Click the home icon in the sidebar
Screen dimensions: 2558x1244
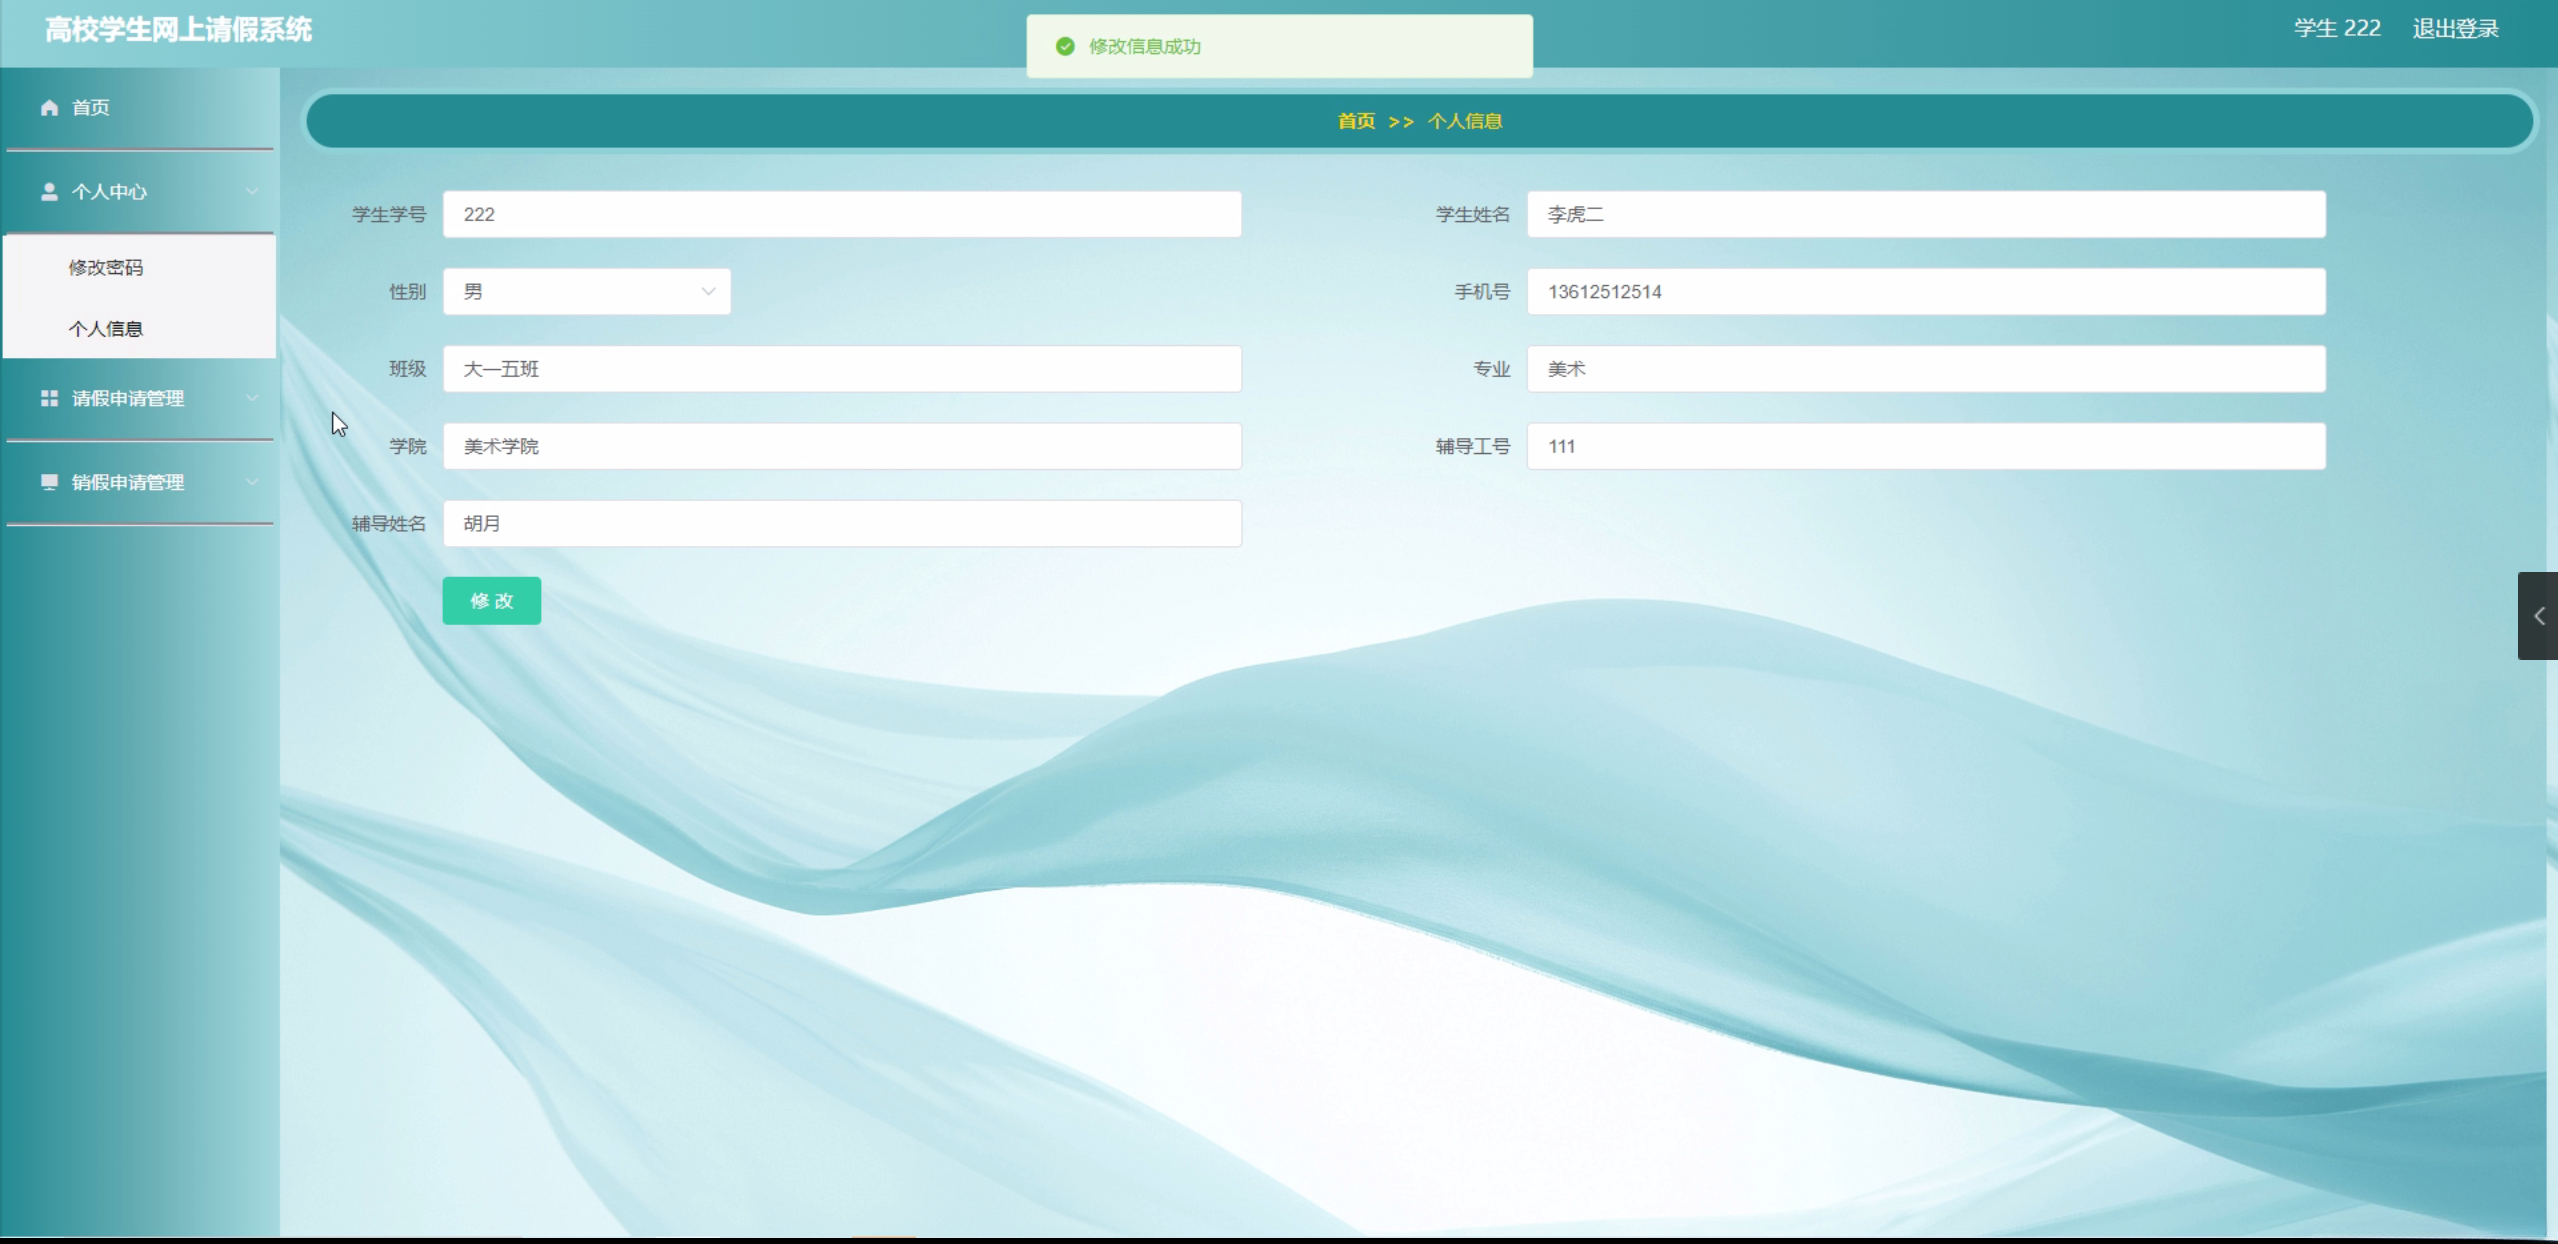click(49, 107)
